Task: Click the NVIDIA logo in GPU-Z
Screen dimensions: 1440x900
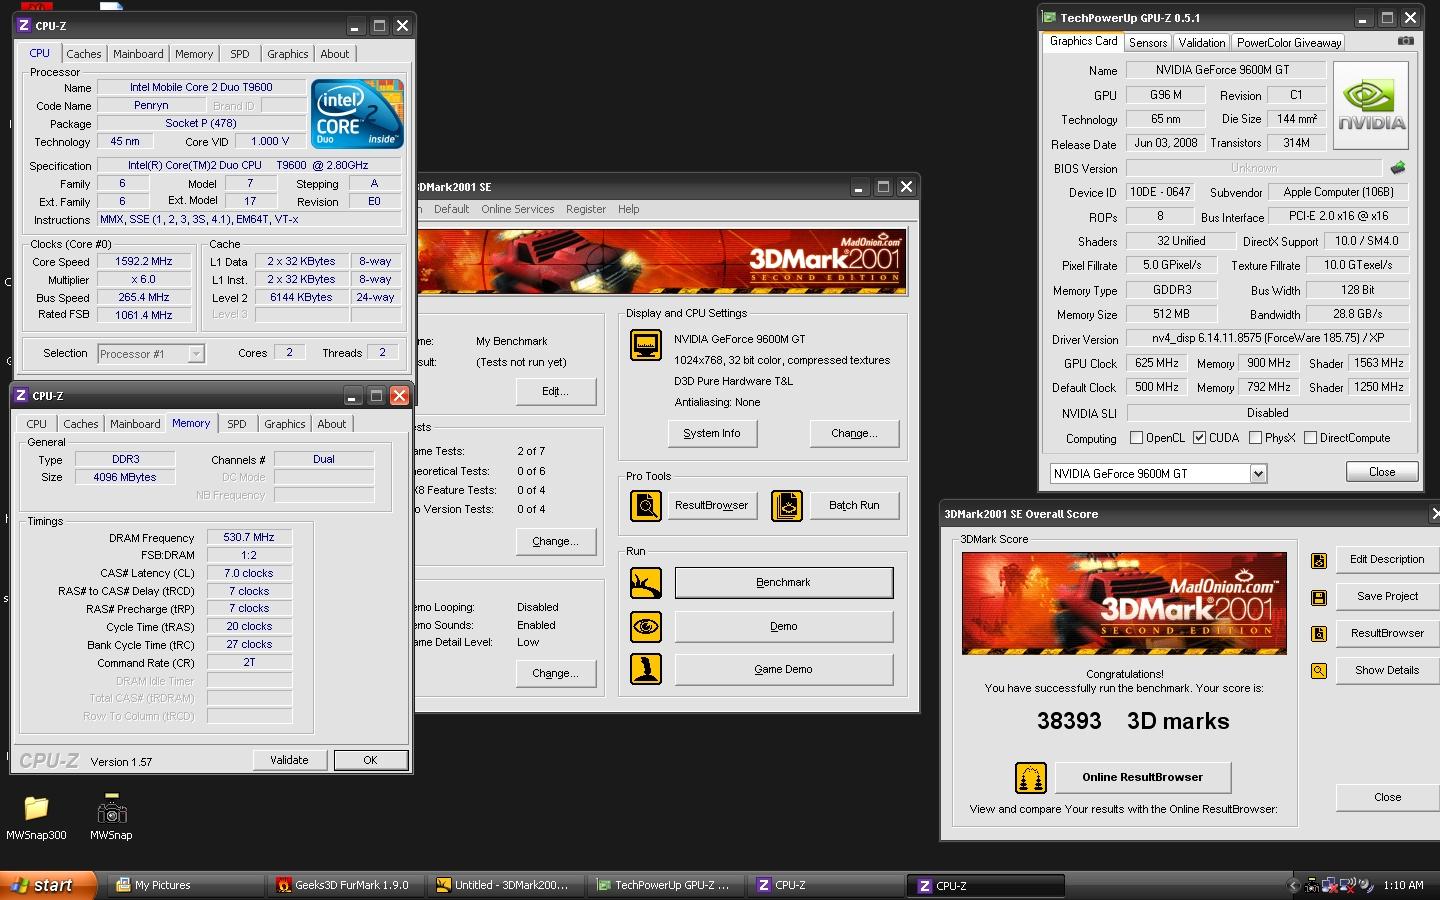Action: click(x=1371, y=106)
